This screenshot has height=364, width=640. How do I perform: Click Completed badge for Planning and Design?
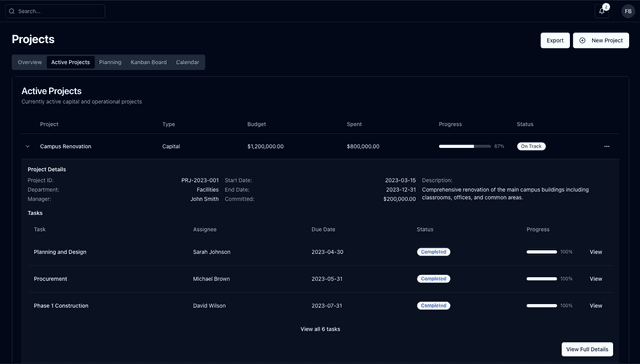tap(433, 252)
